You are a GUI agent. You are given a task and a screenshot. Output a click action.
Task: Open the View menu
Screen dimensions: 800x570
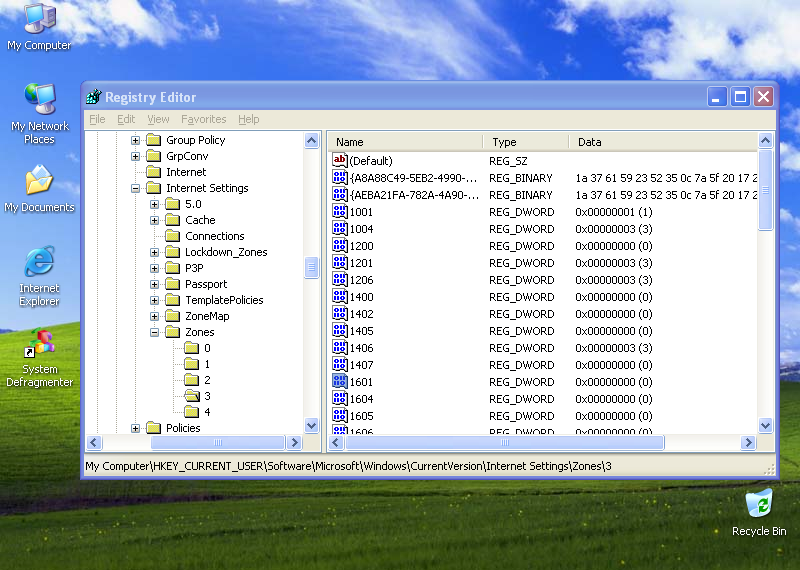point(158,119)
